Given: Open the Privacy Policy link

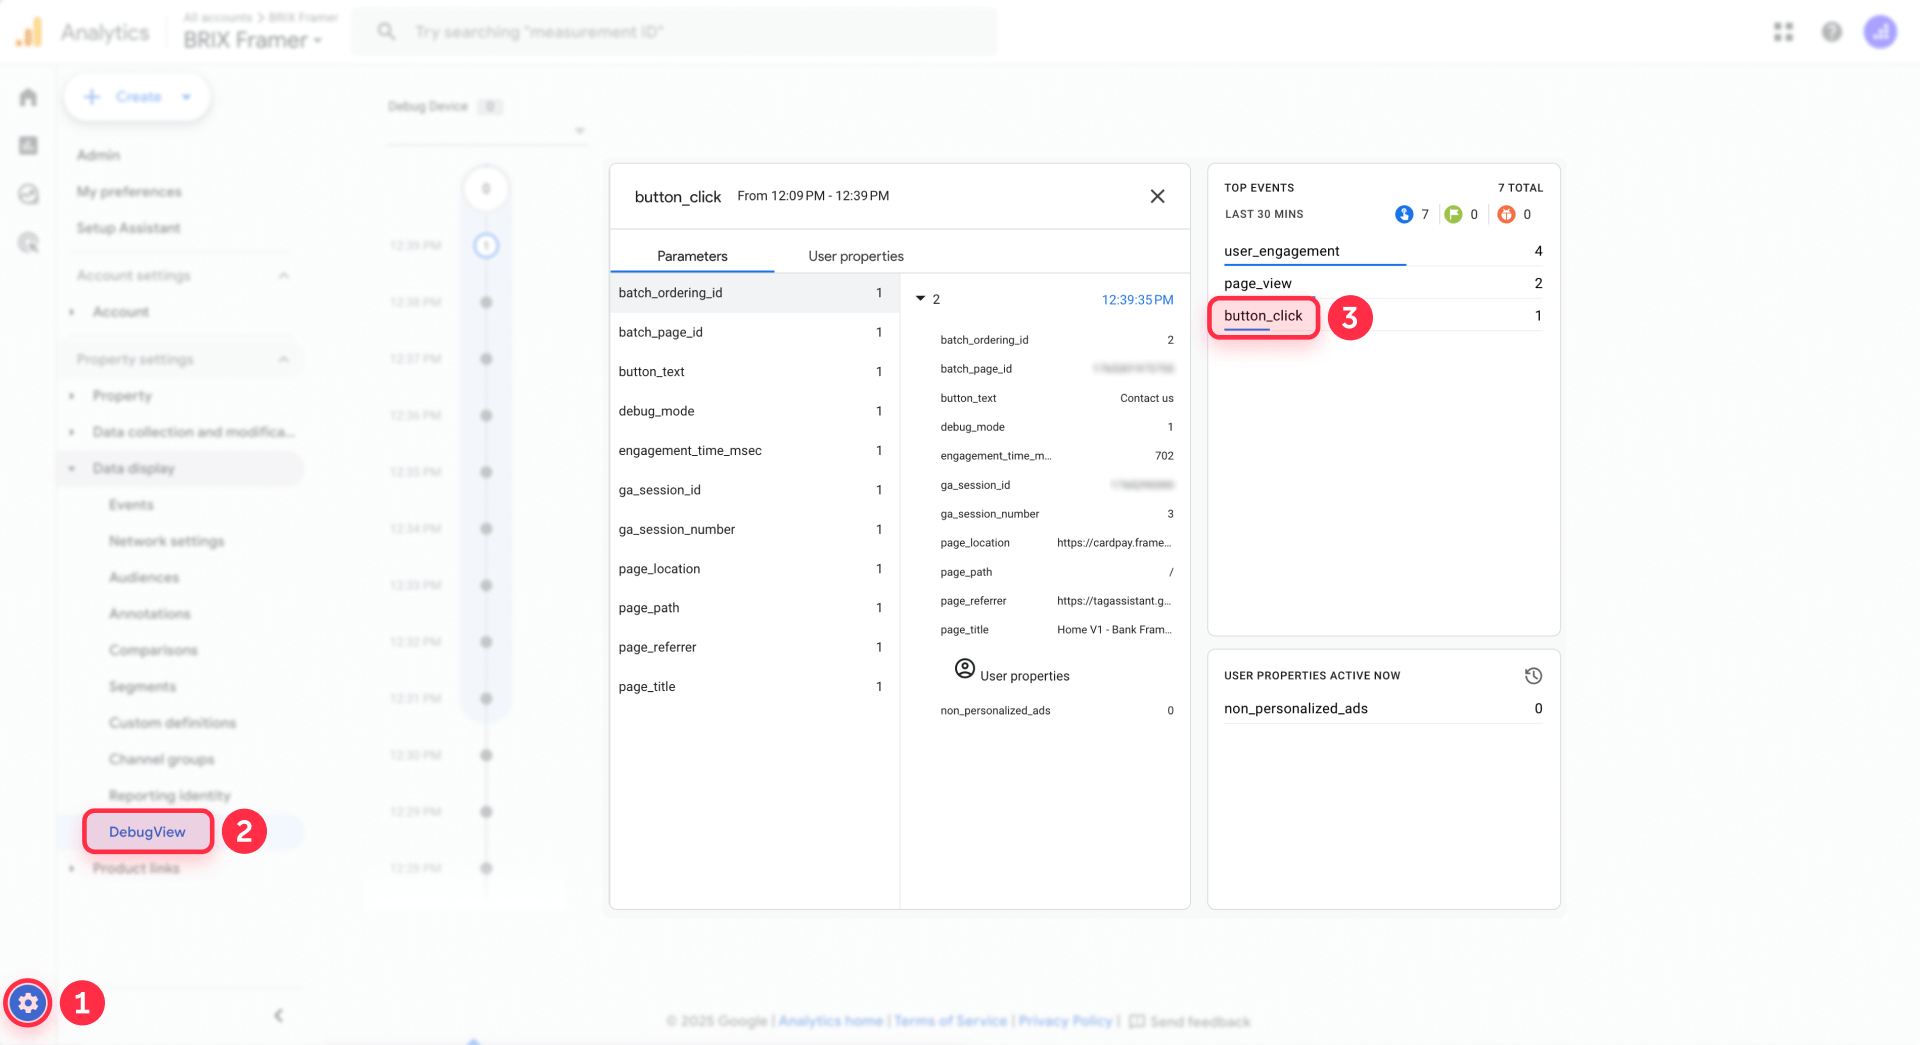Looking at the screenshot, I should coord(1065,1021).
